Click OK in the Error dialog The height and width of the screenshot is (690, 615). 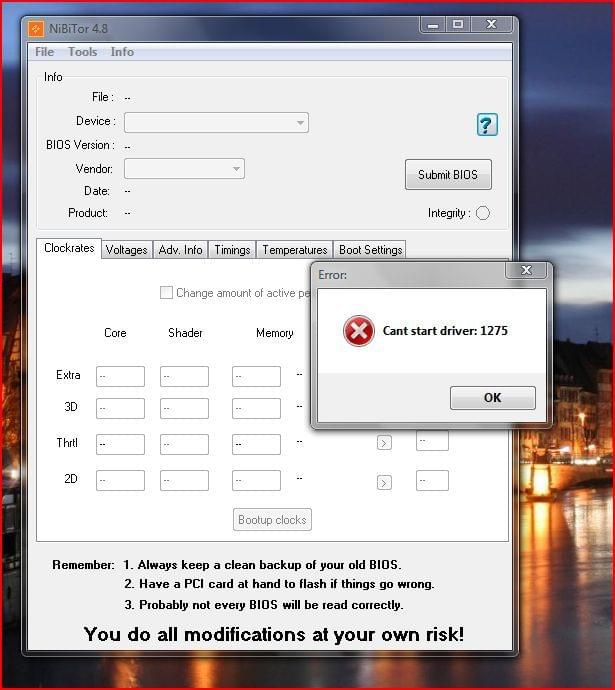[493, 398]
